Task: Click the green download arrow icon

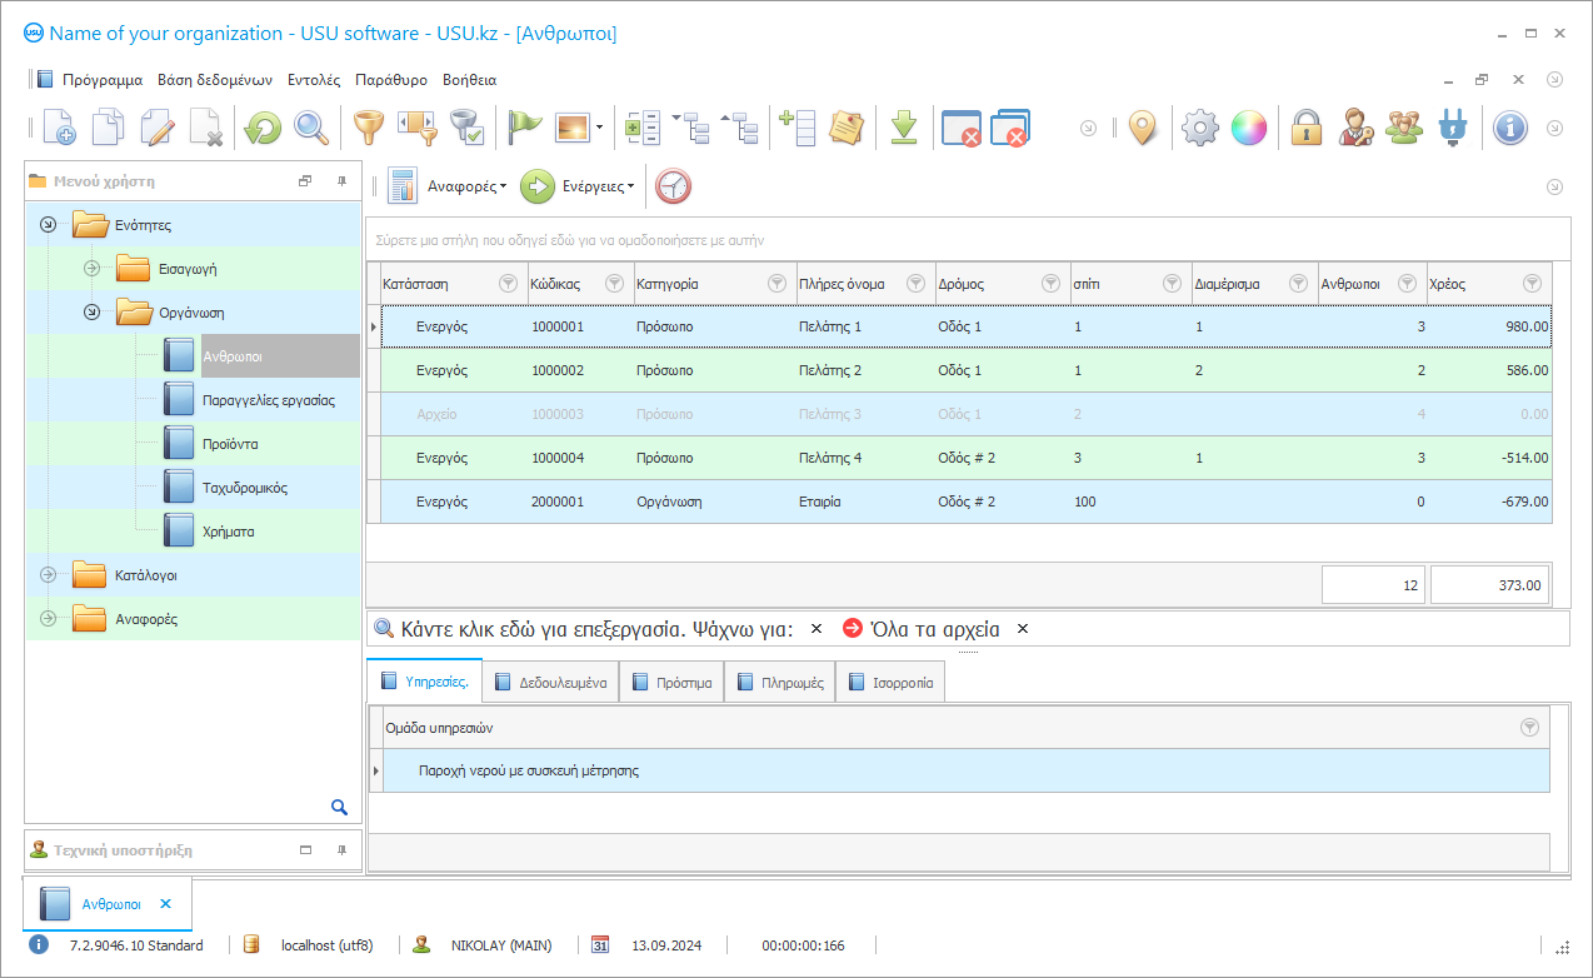Action: 904,128
